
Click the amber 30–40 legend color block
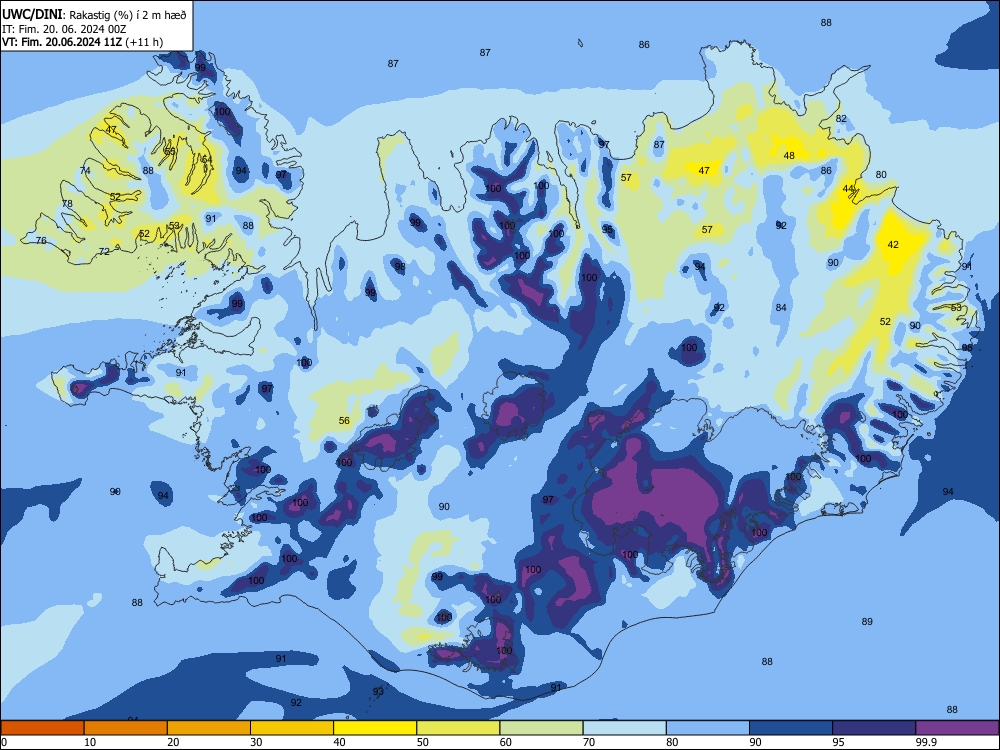pyautogui.click(x=292, y=728)
